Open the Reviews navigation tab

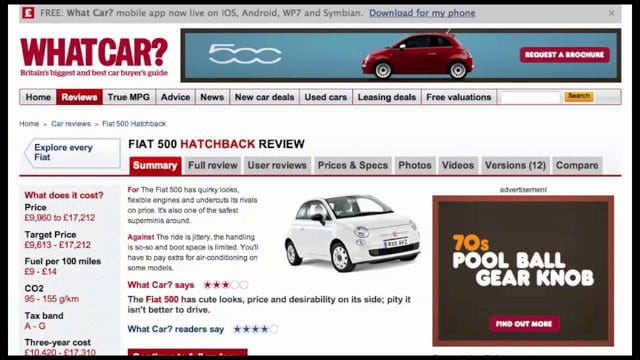tap(79, 97)
